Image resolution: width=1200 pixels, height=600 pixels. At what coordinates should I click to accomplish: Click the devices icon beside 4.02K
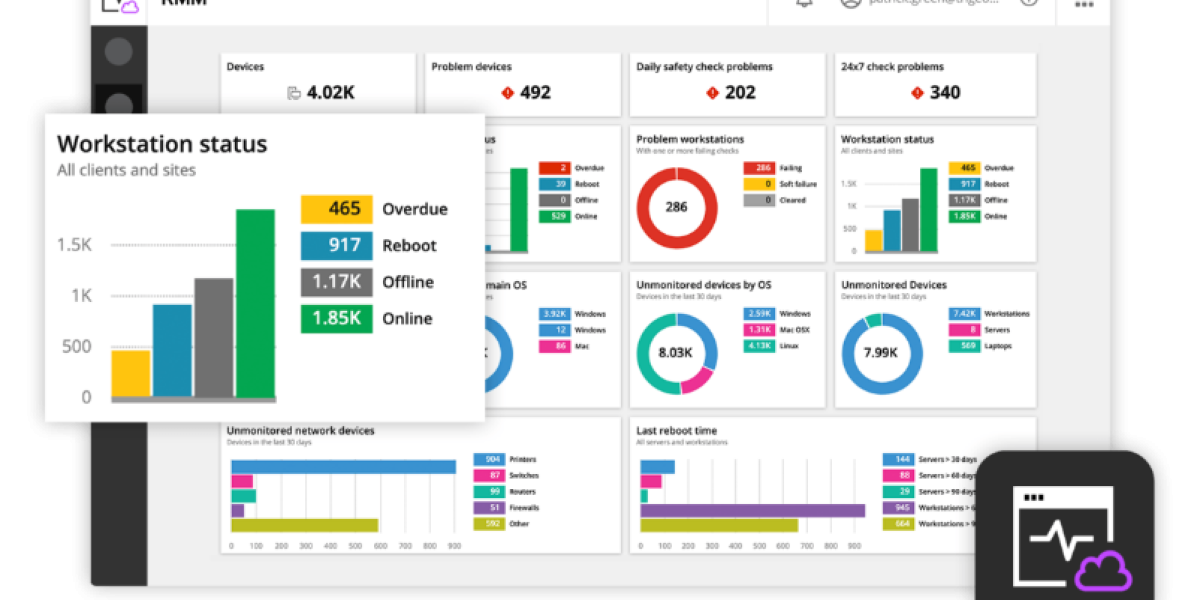[x=294, y=93]
